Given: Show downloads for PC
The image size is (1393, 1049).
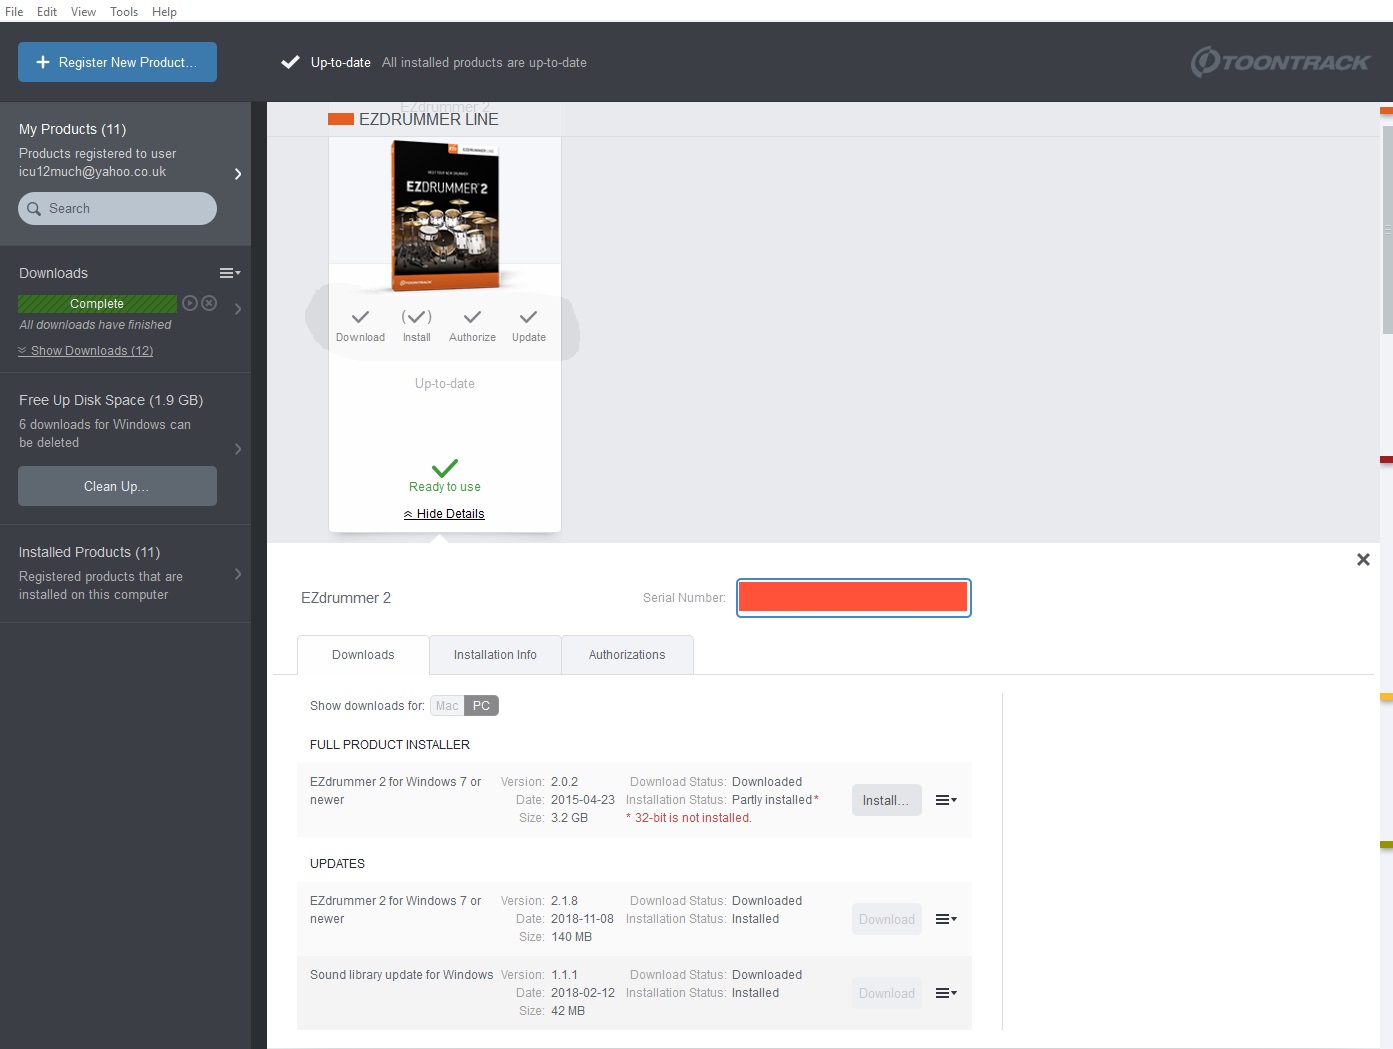Looking at the screenshot, I should coord(481,706).
